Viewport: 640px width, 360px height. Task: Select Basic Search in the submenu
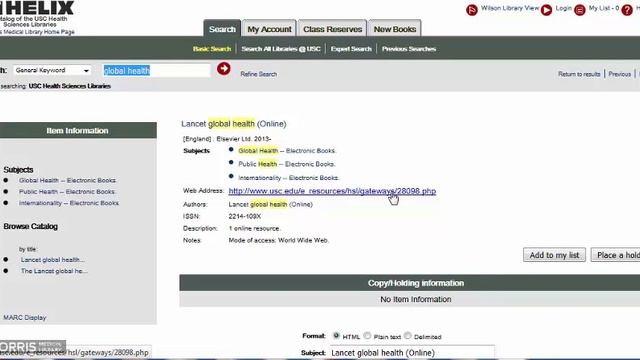[212, 49]
